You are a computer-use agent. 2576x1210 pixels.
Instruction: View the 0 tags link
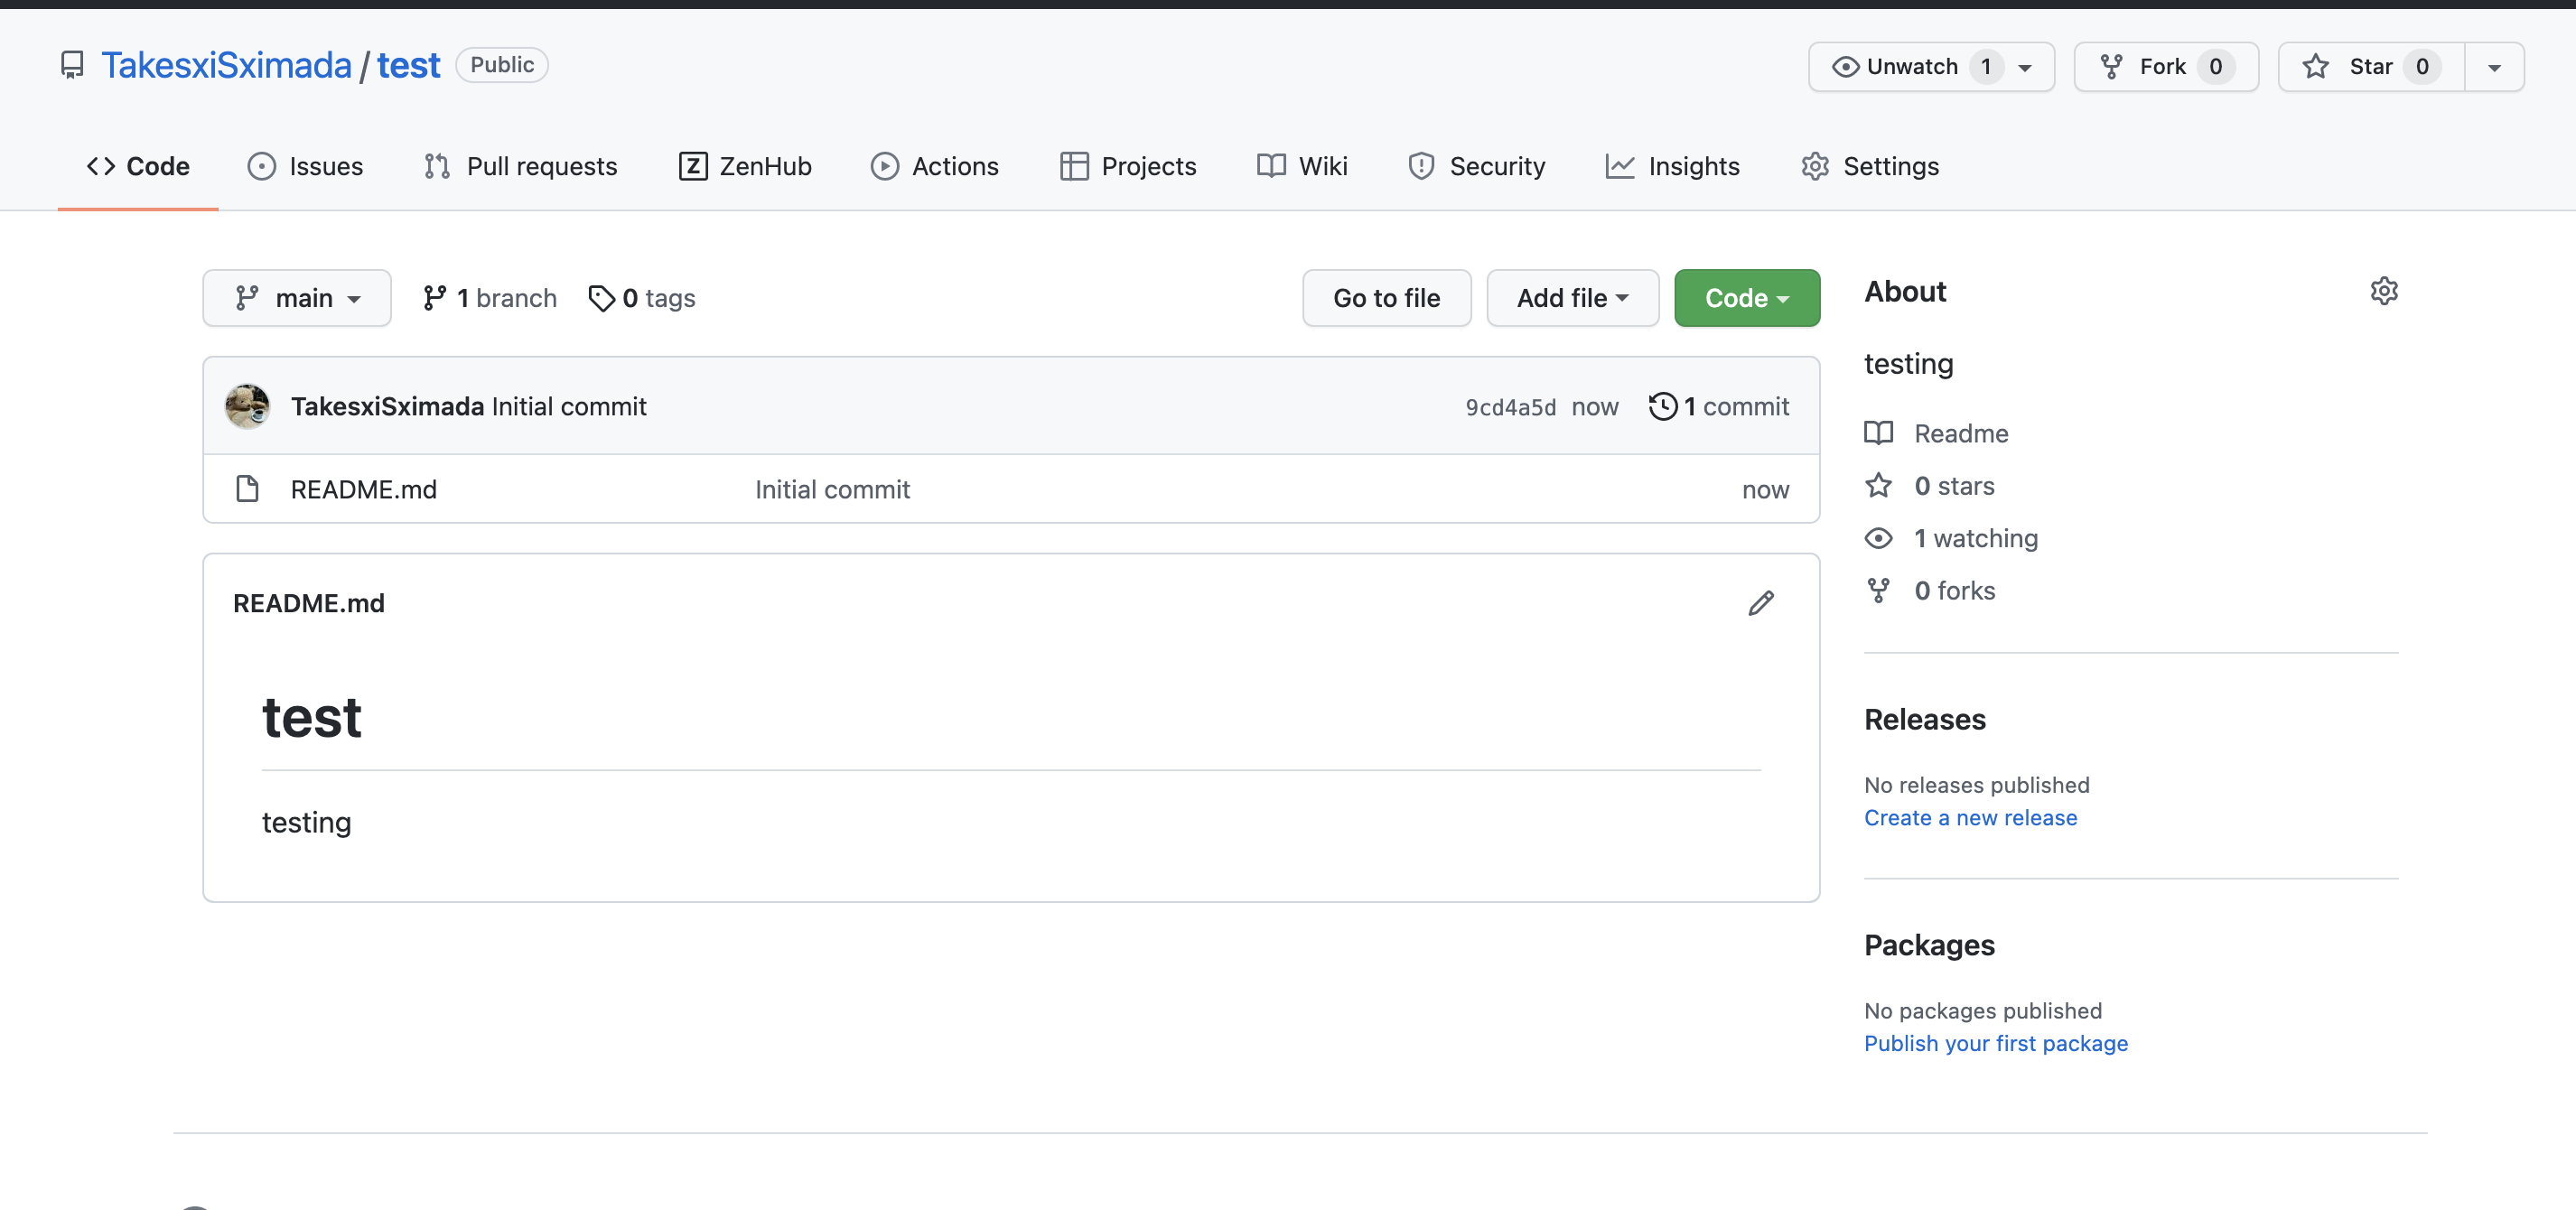pyautogui.click(x=643, y=298)
